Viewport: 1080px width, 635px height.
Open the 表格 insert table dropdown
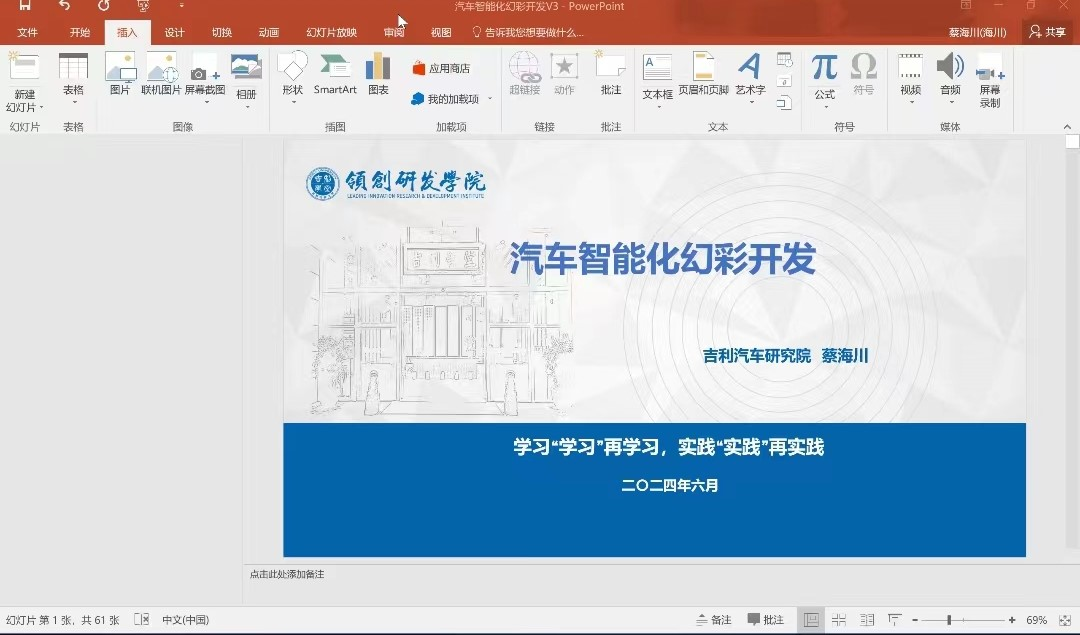(x=73, y=77)
